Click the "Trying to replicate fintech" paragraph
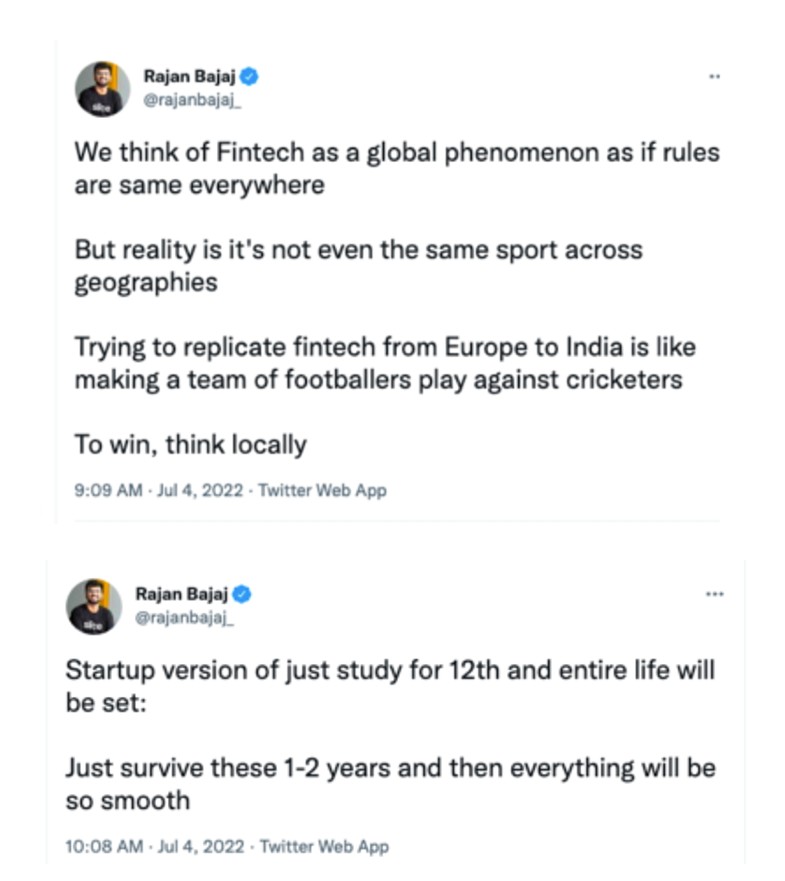The image size is (785, 881). click(385, 363)
